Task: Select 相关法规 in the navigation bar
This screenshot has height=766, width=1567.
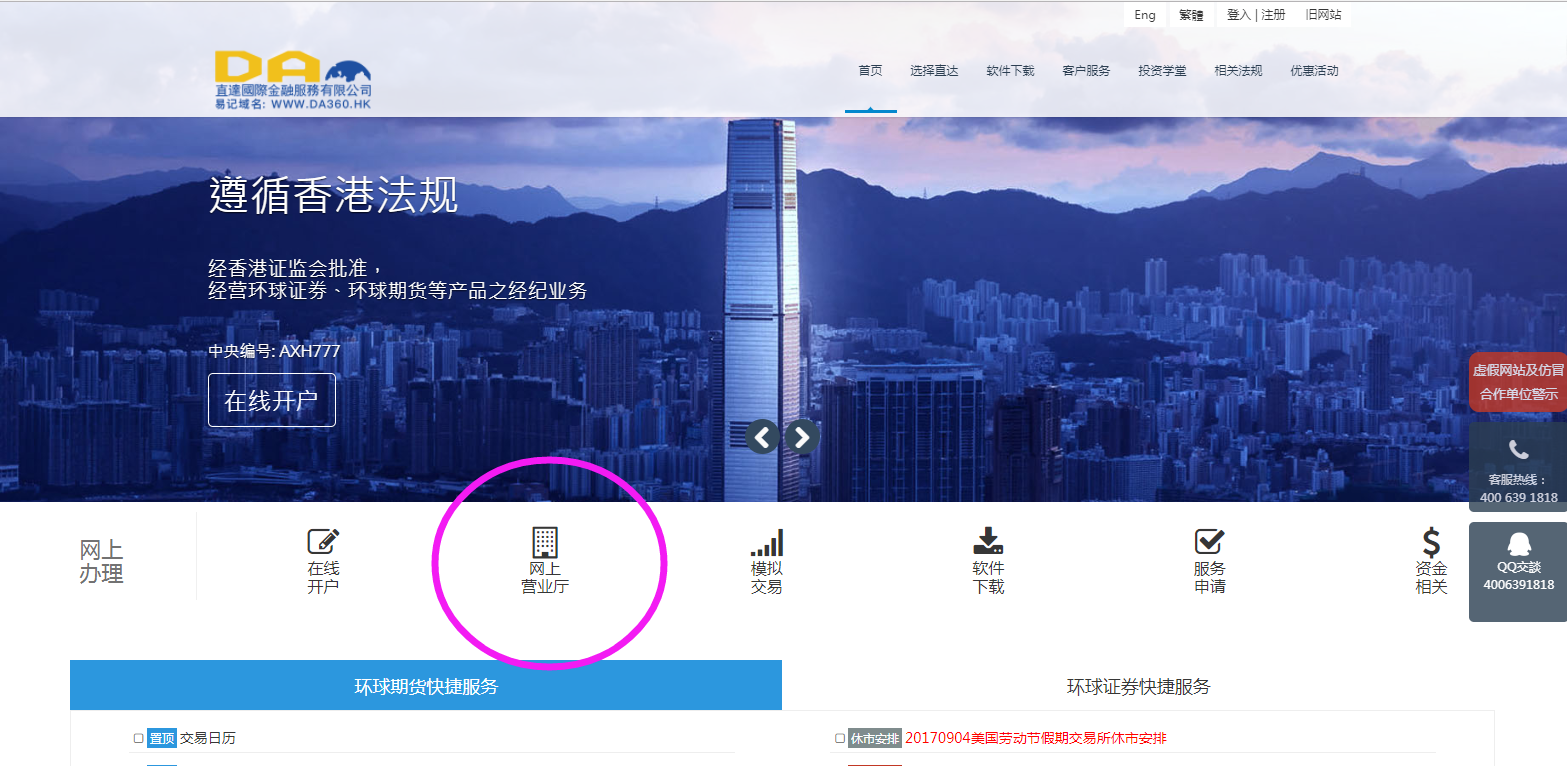Action: click(1238, 71)
